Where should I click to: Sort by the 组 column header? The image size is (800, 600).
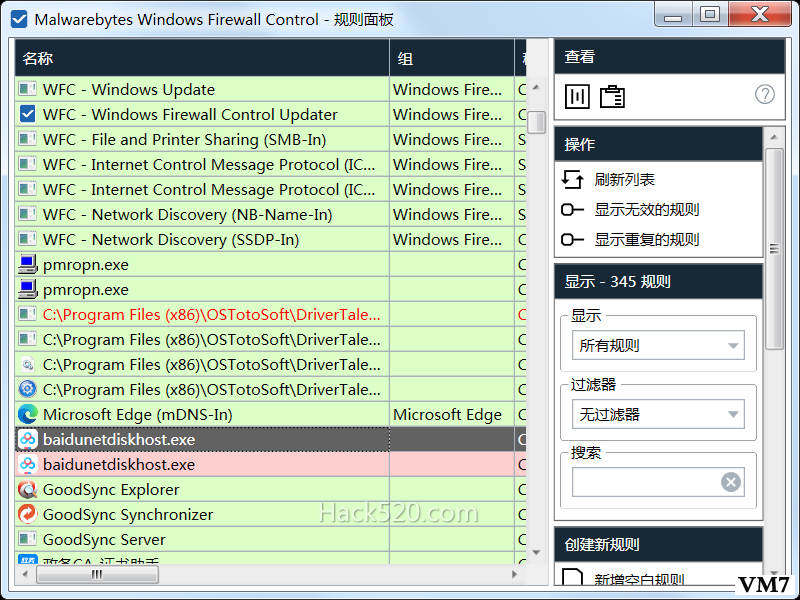pyautogui.click(x=452, y=58)
